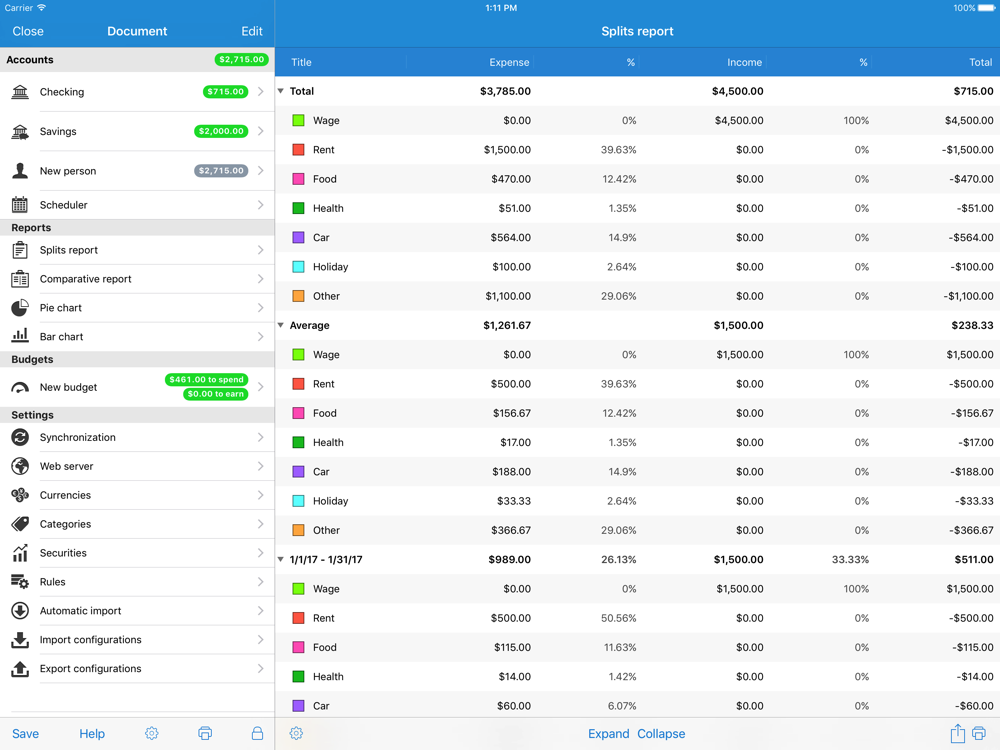
Task: Open New budget via its chevron
Action: tap(260, 387)
